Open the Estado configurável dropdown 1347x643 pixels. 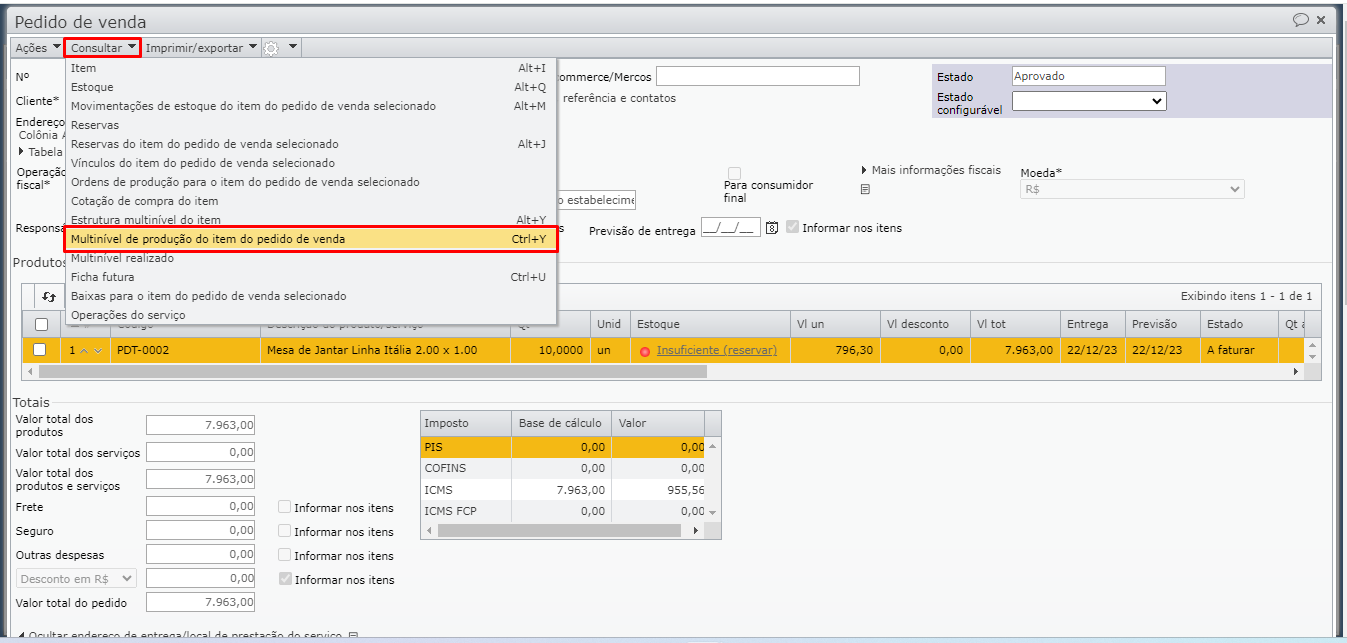pyautogui.click(x=1089, y=101)
